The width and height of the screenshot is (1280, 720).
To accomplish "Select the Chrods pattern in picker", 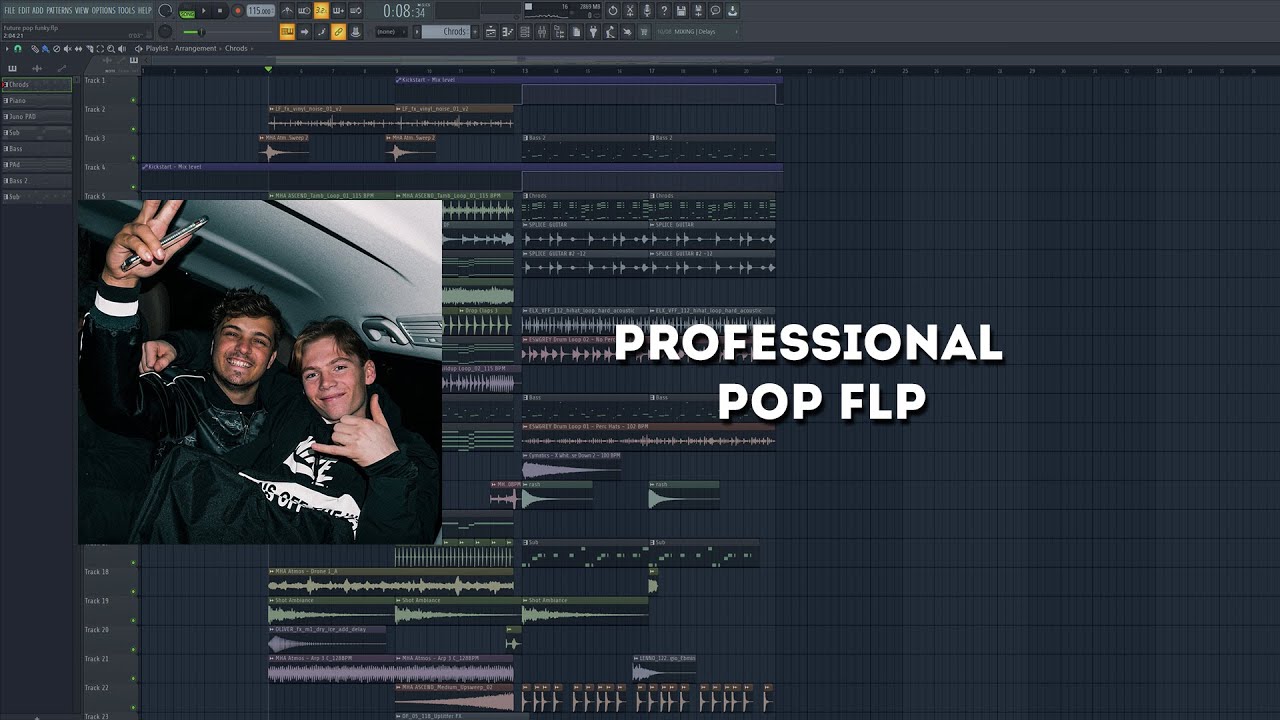I will pos(36,85).
